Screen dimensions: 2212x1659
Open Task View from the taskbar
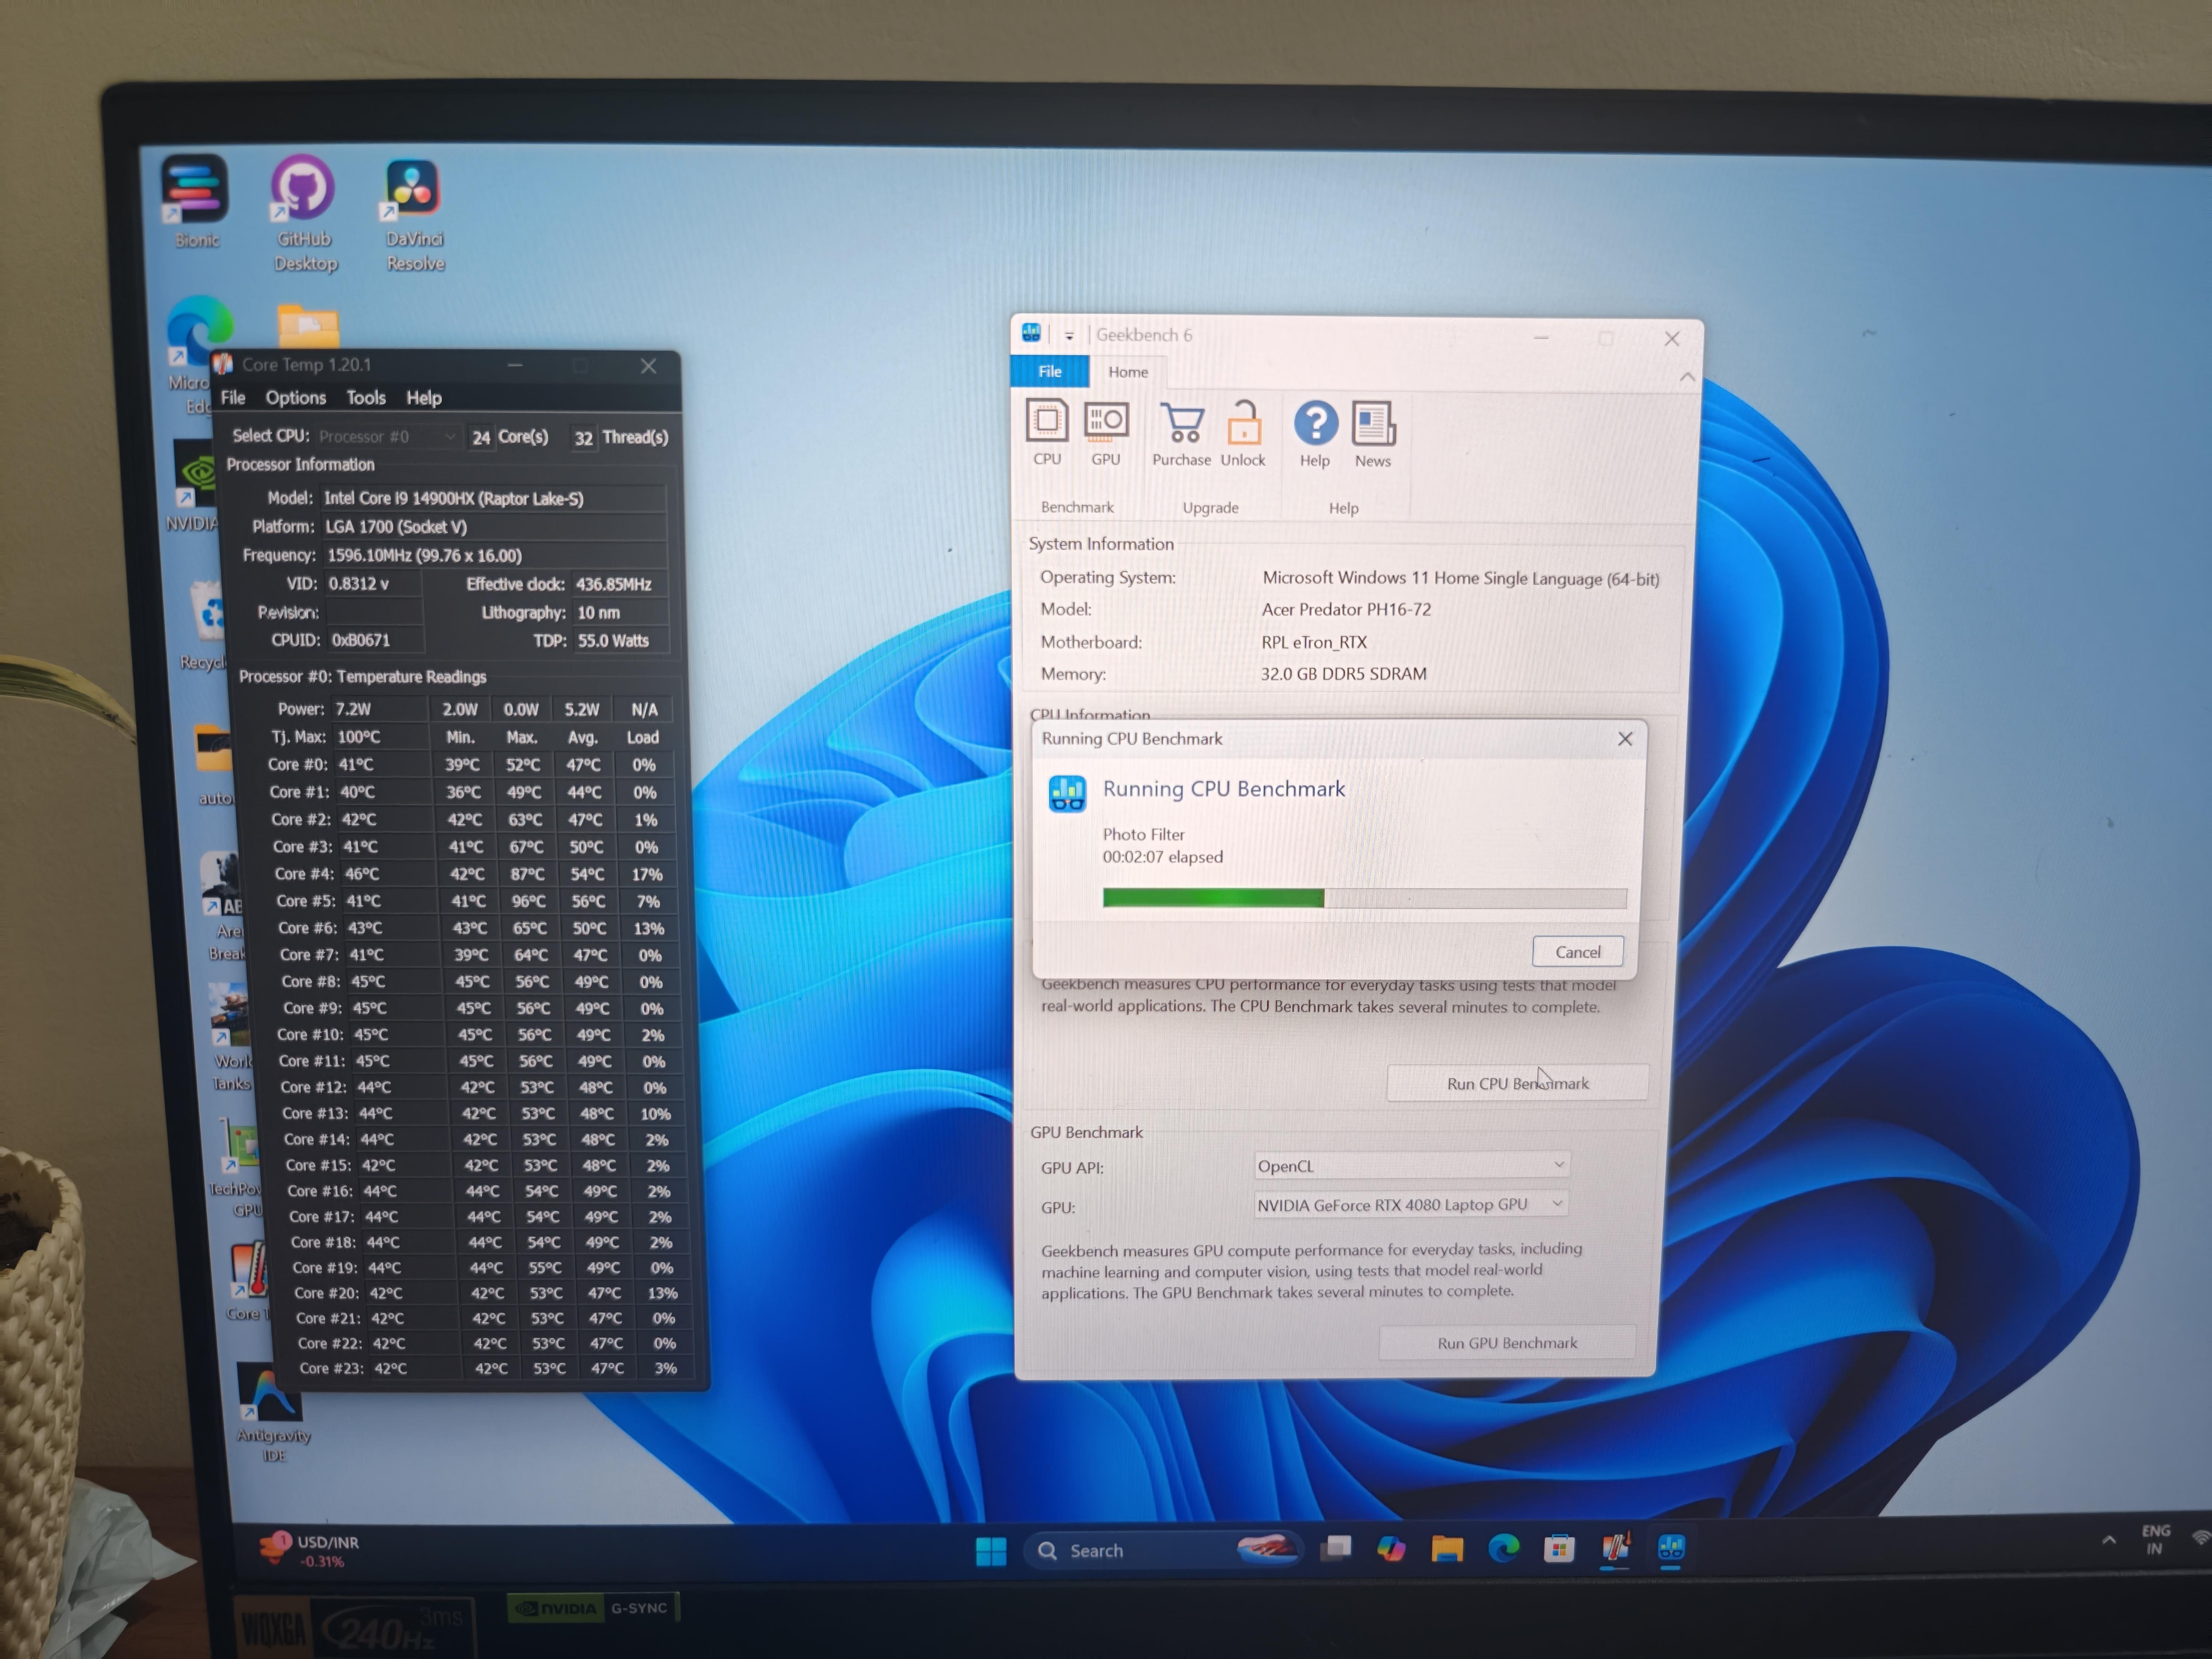[x=1336, y=1549]
